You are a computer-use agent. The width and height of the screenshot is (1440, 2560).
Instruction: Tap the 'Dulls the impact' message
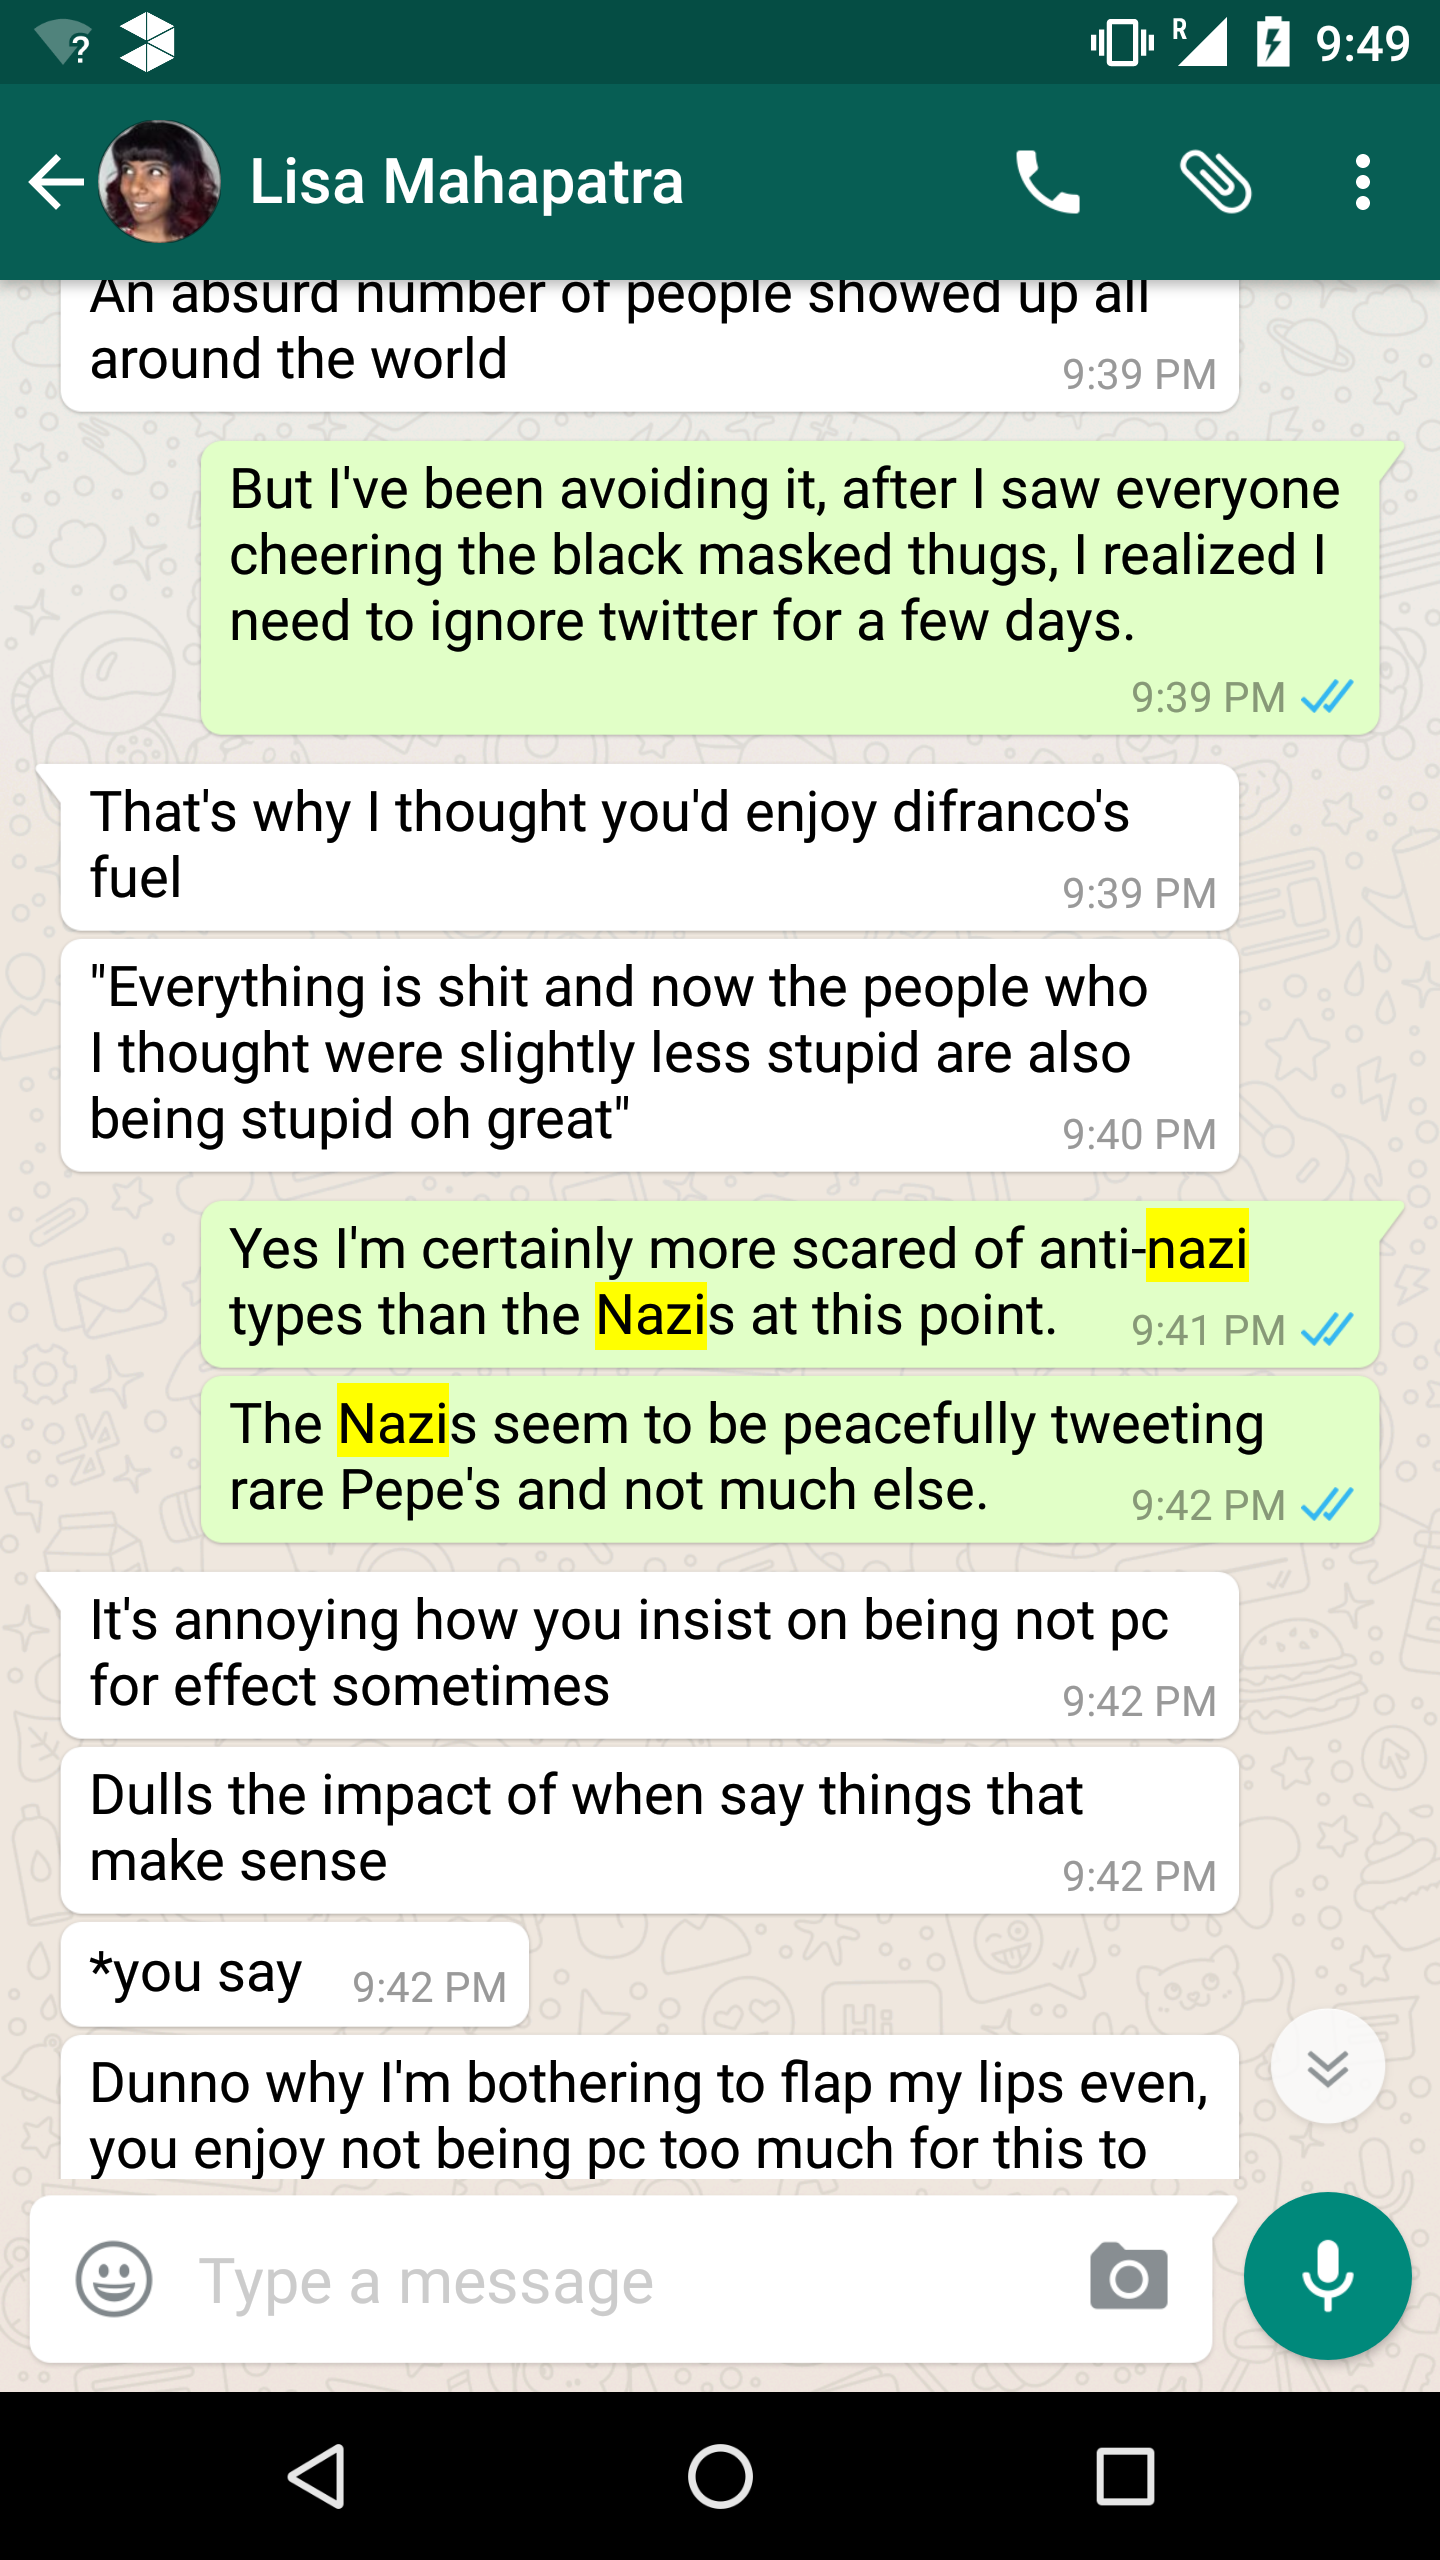pyautogui.click(x=650, y=1829)
